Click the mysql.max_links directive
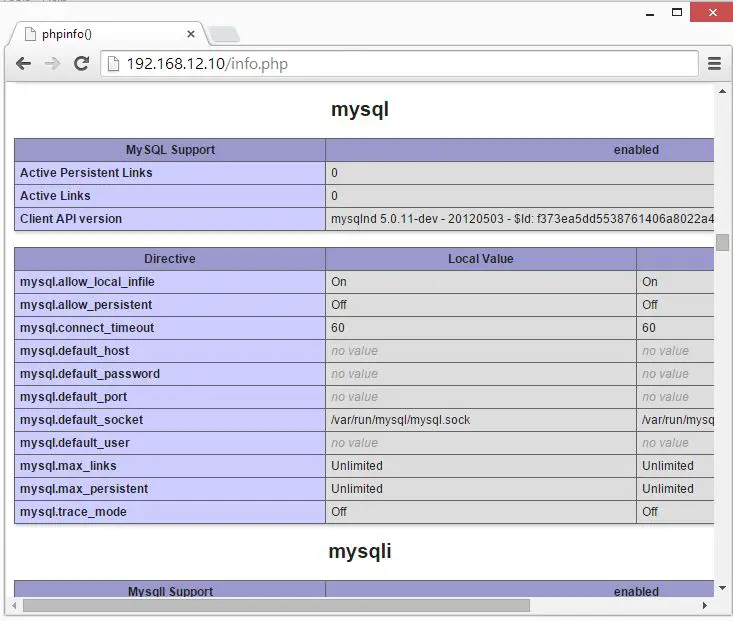733x621 pixels. pyautogui.click(x=68, y=465)
